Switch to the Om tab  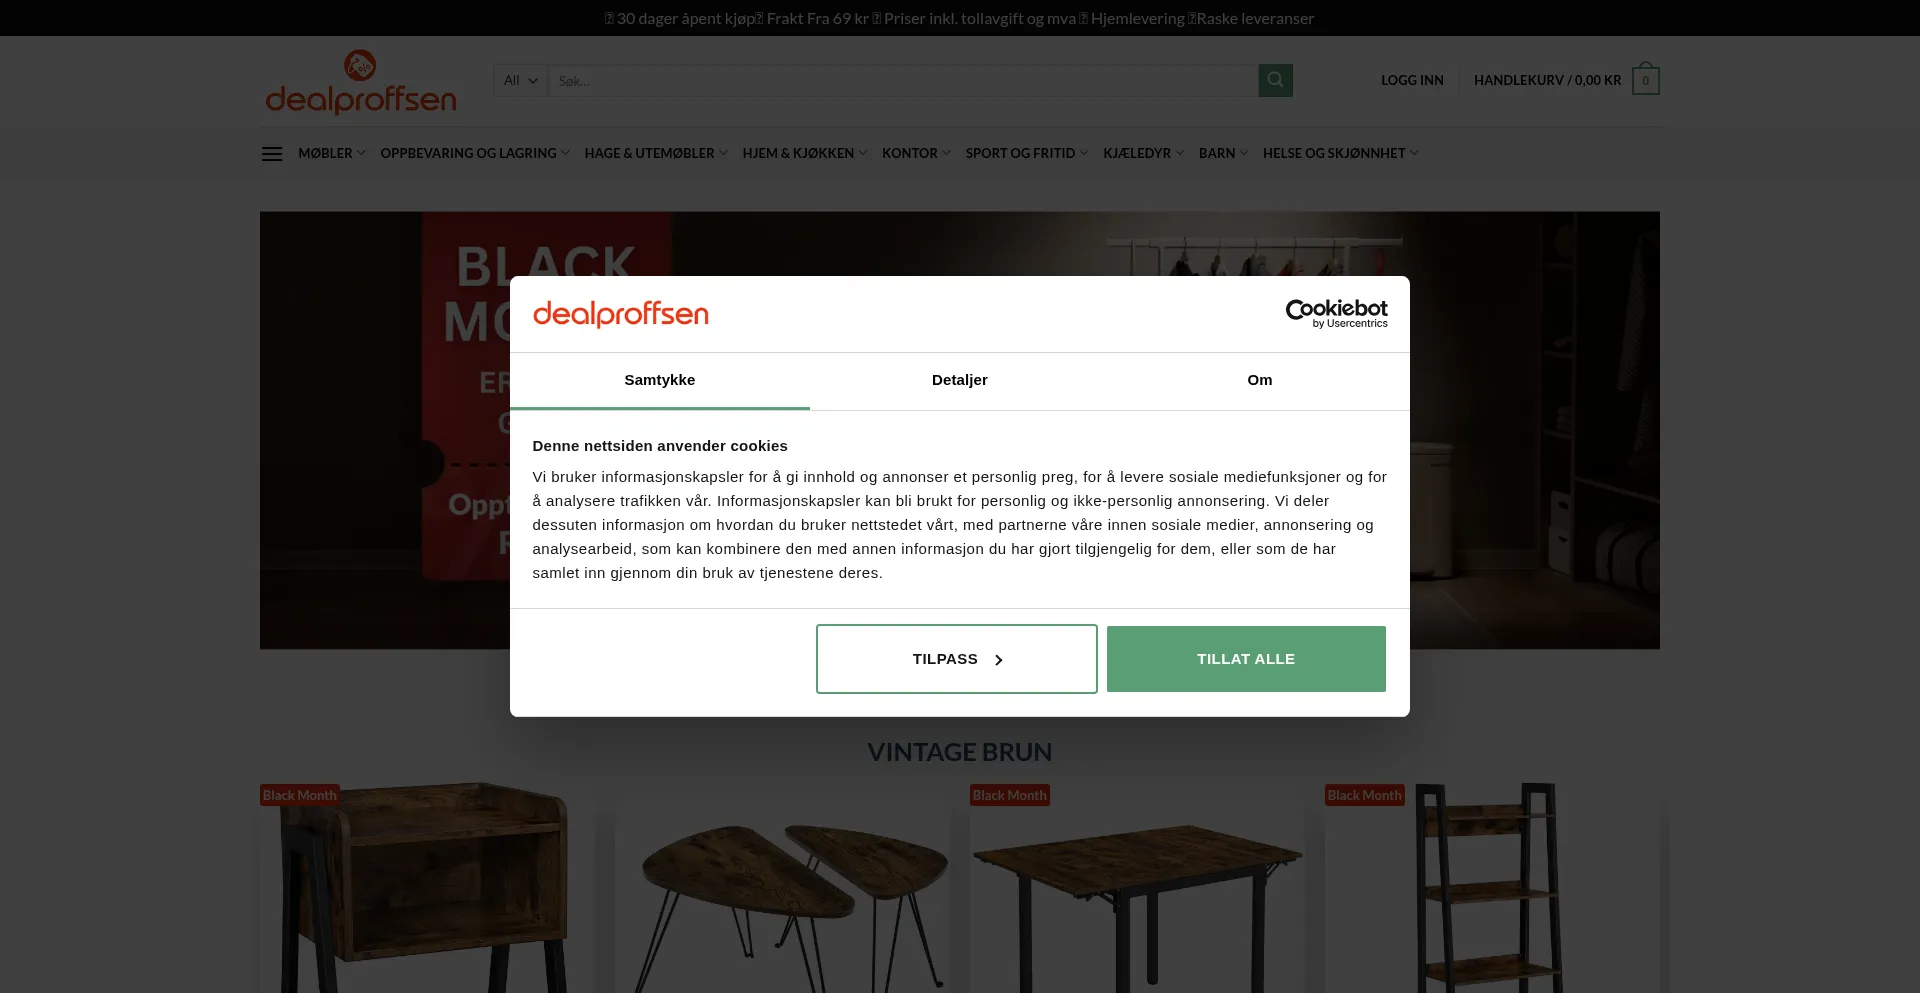coord(1260,380)
